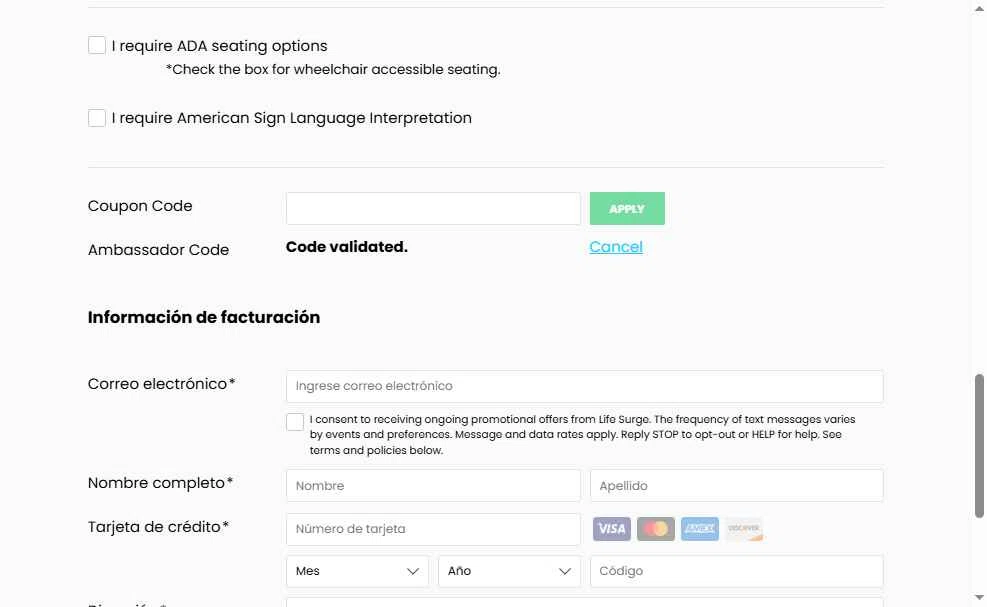Apply the coupon with the APPLY button
The height and width of the screenshot is (607, 987).
(x=627, y=208)
